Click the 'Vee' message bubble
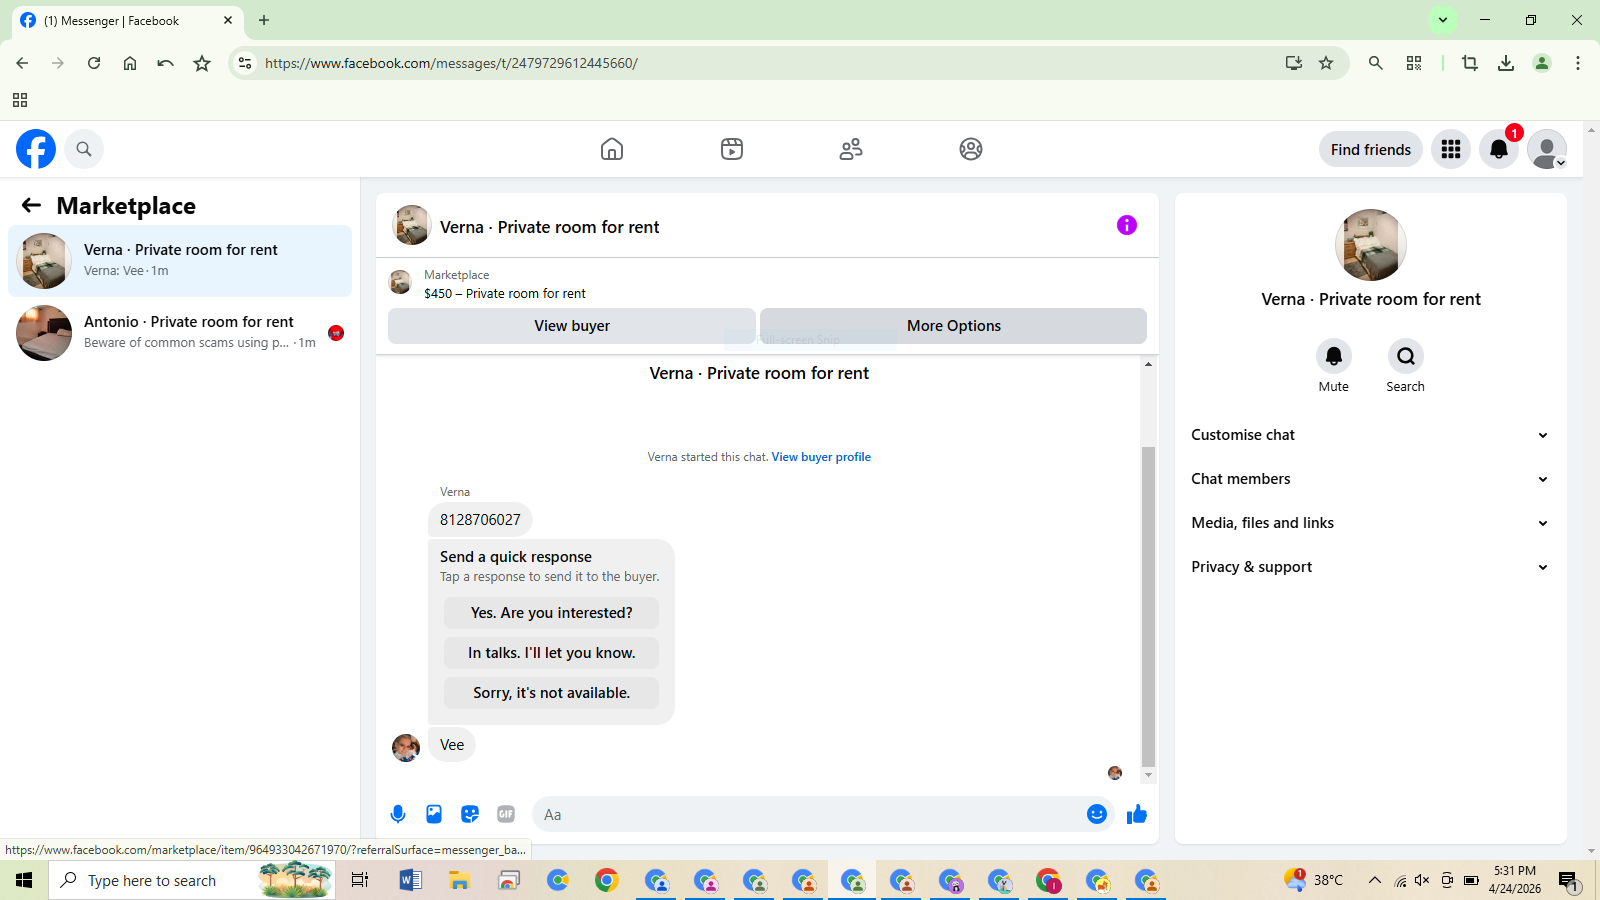 [452, 745]
